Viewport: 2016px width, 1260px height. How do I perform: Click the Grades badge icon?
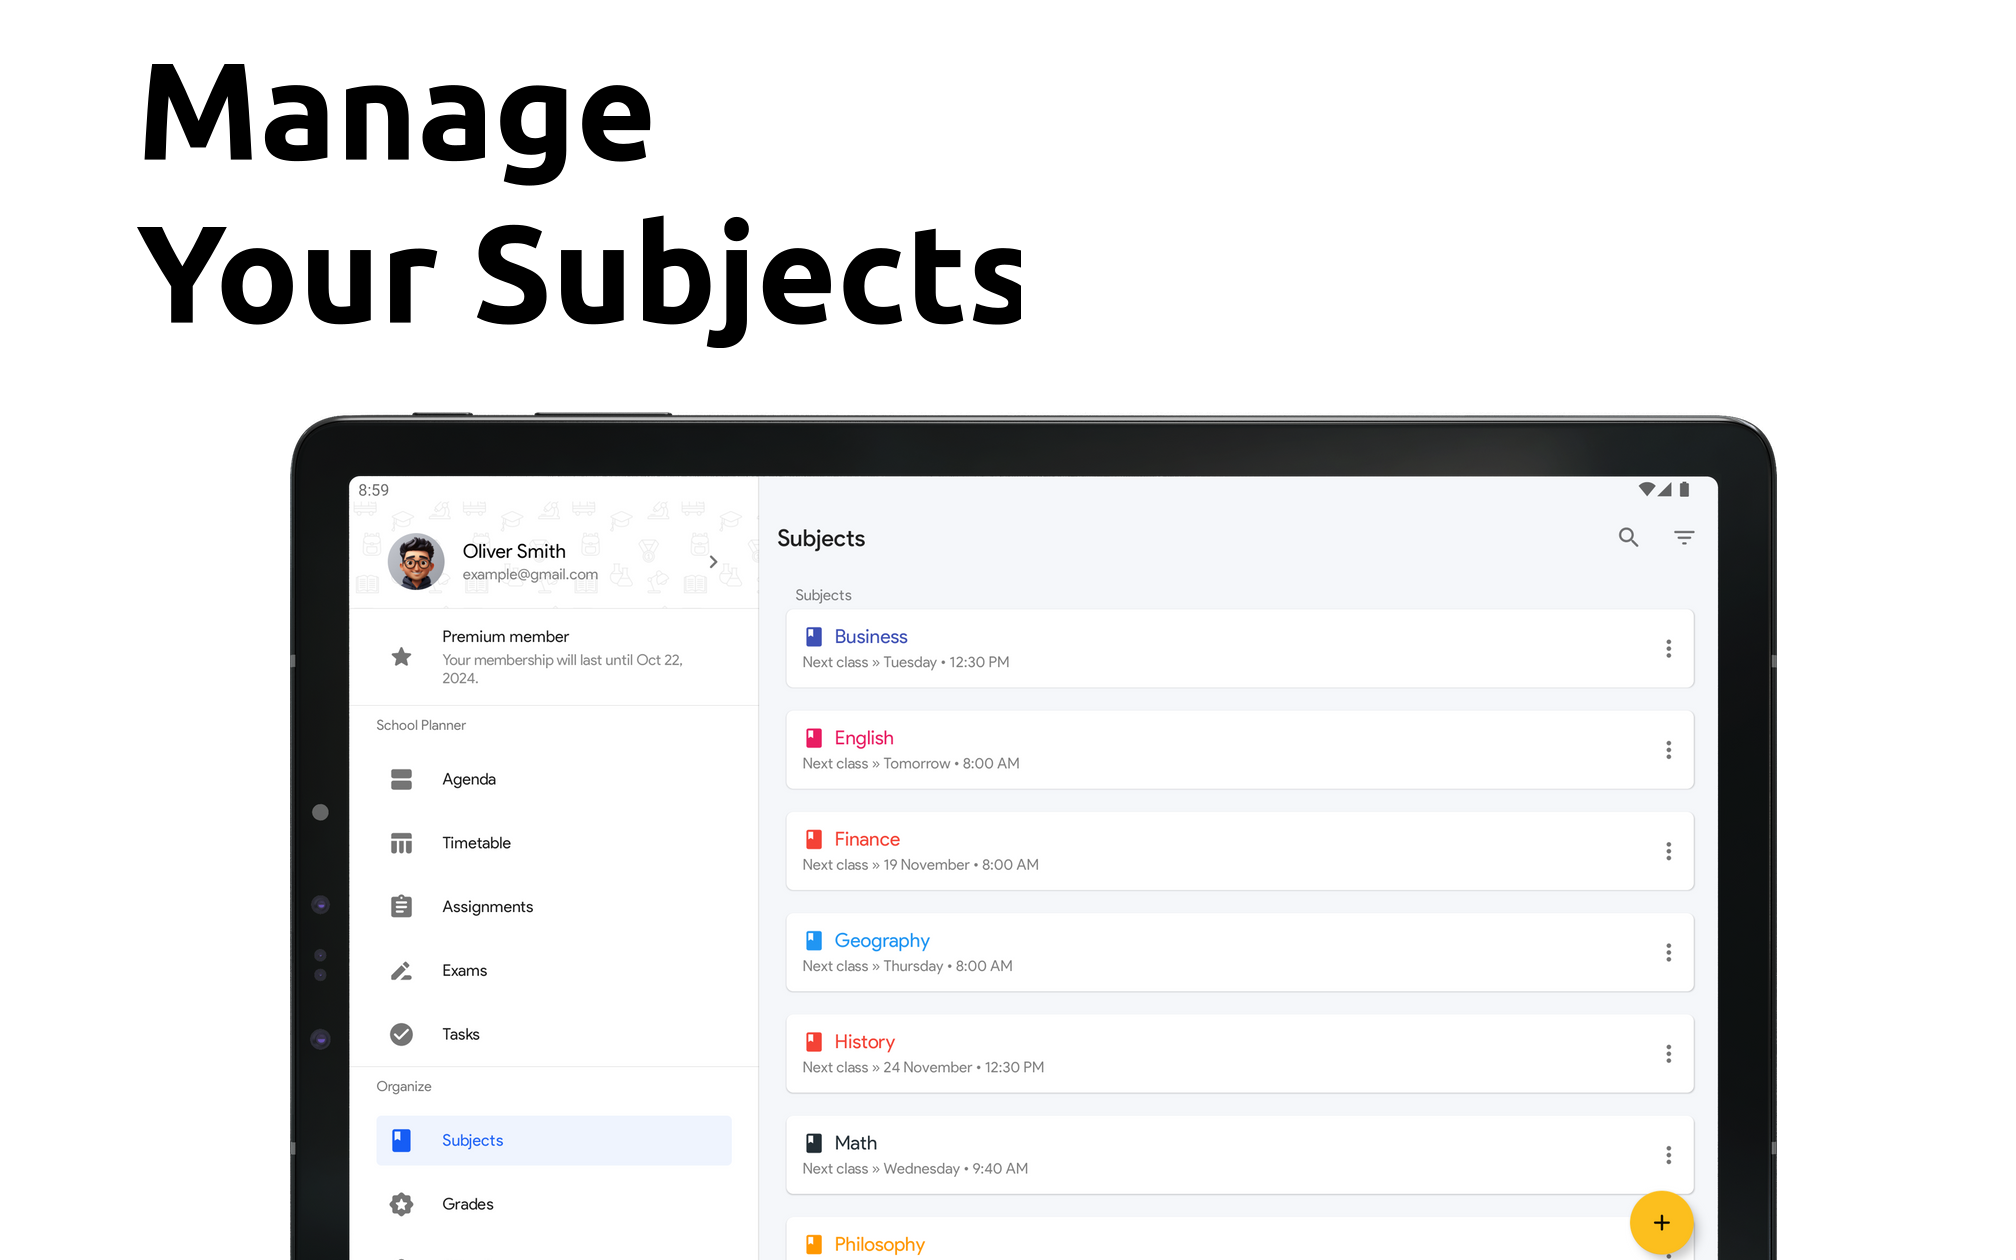[x=401, y=1204]
